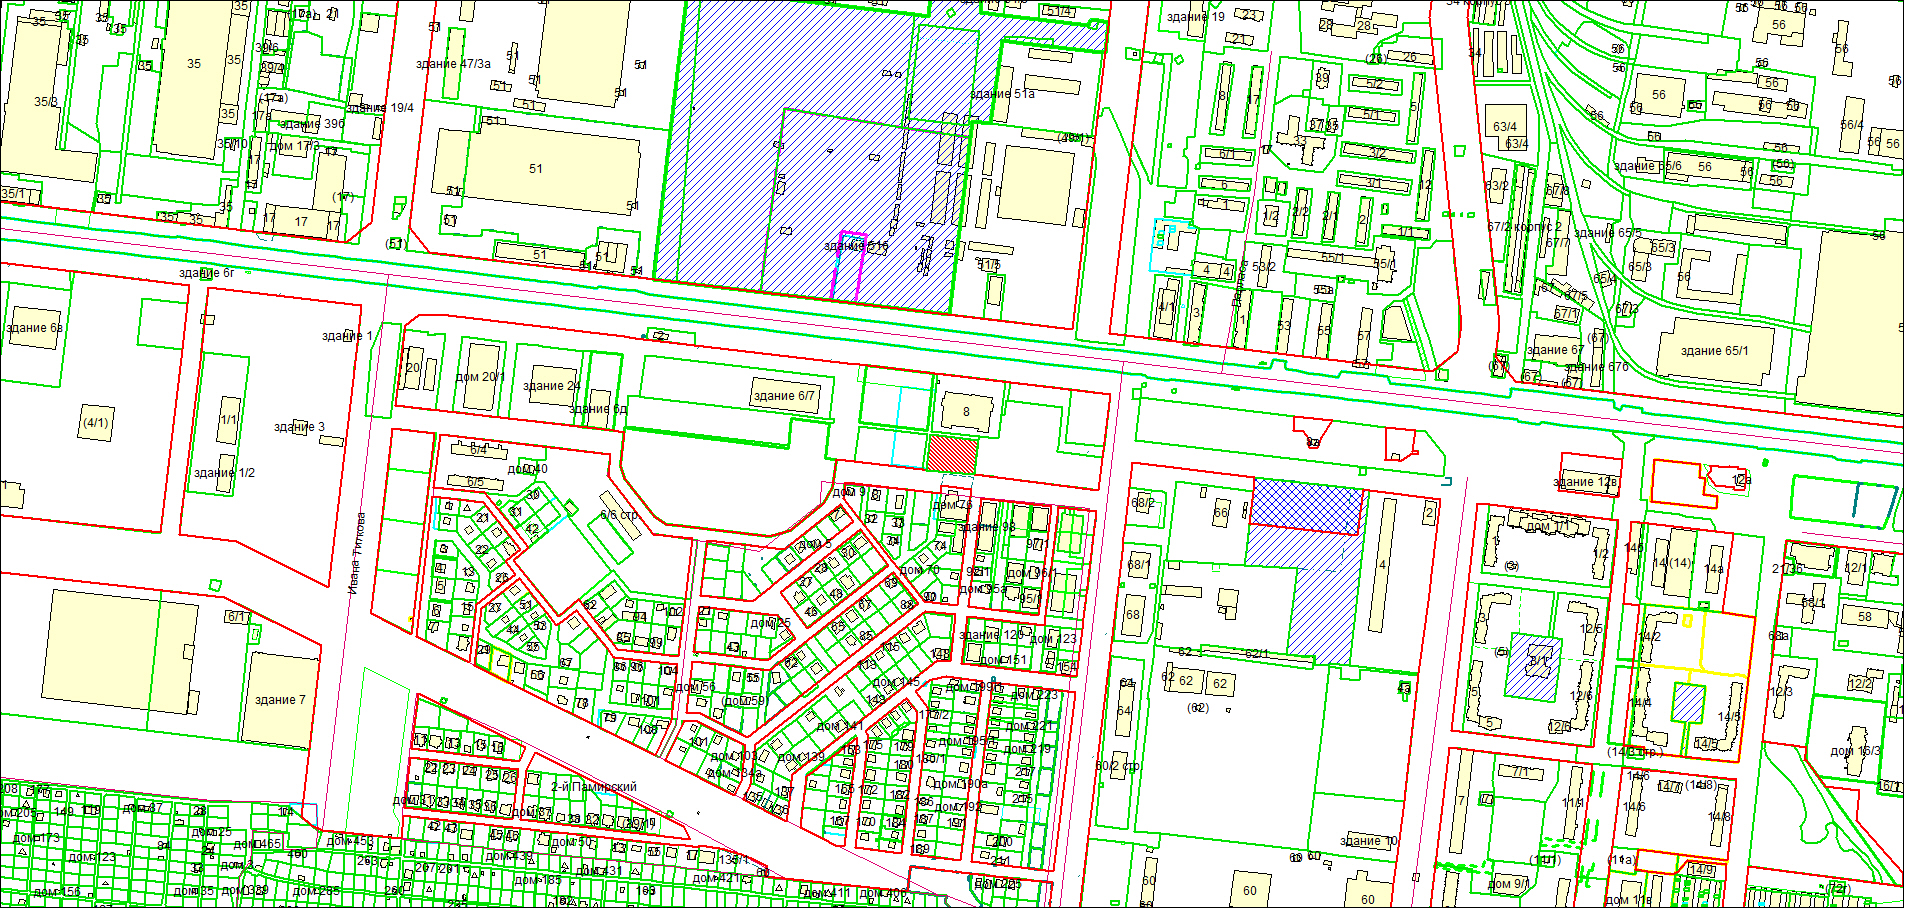Click the building labeled здание 24
Viewport: 1905px width, 909px height.
point(551,385)
